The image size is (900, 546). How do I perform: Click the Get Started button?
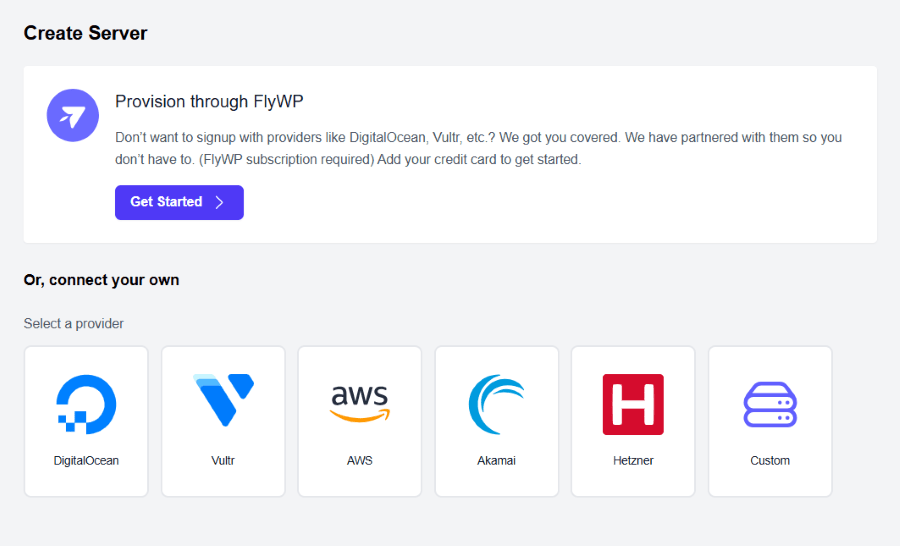click(179, 202)
